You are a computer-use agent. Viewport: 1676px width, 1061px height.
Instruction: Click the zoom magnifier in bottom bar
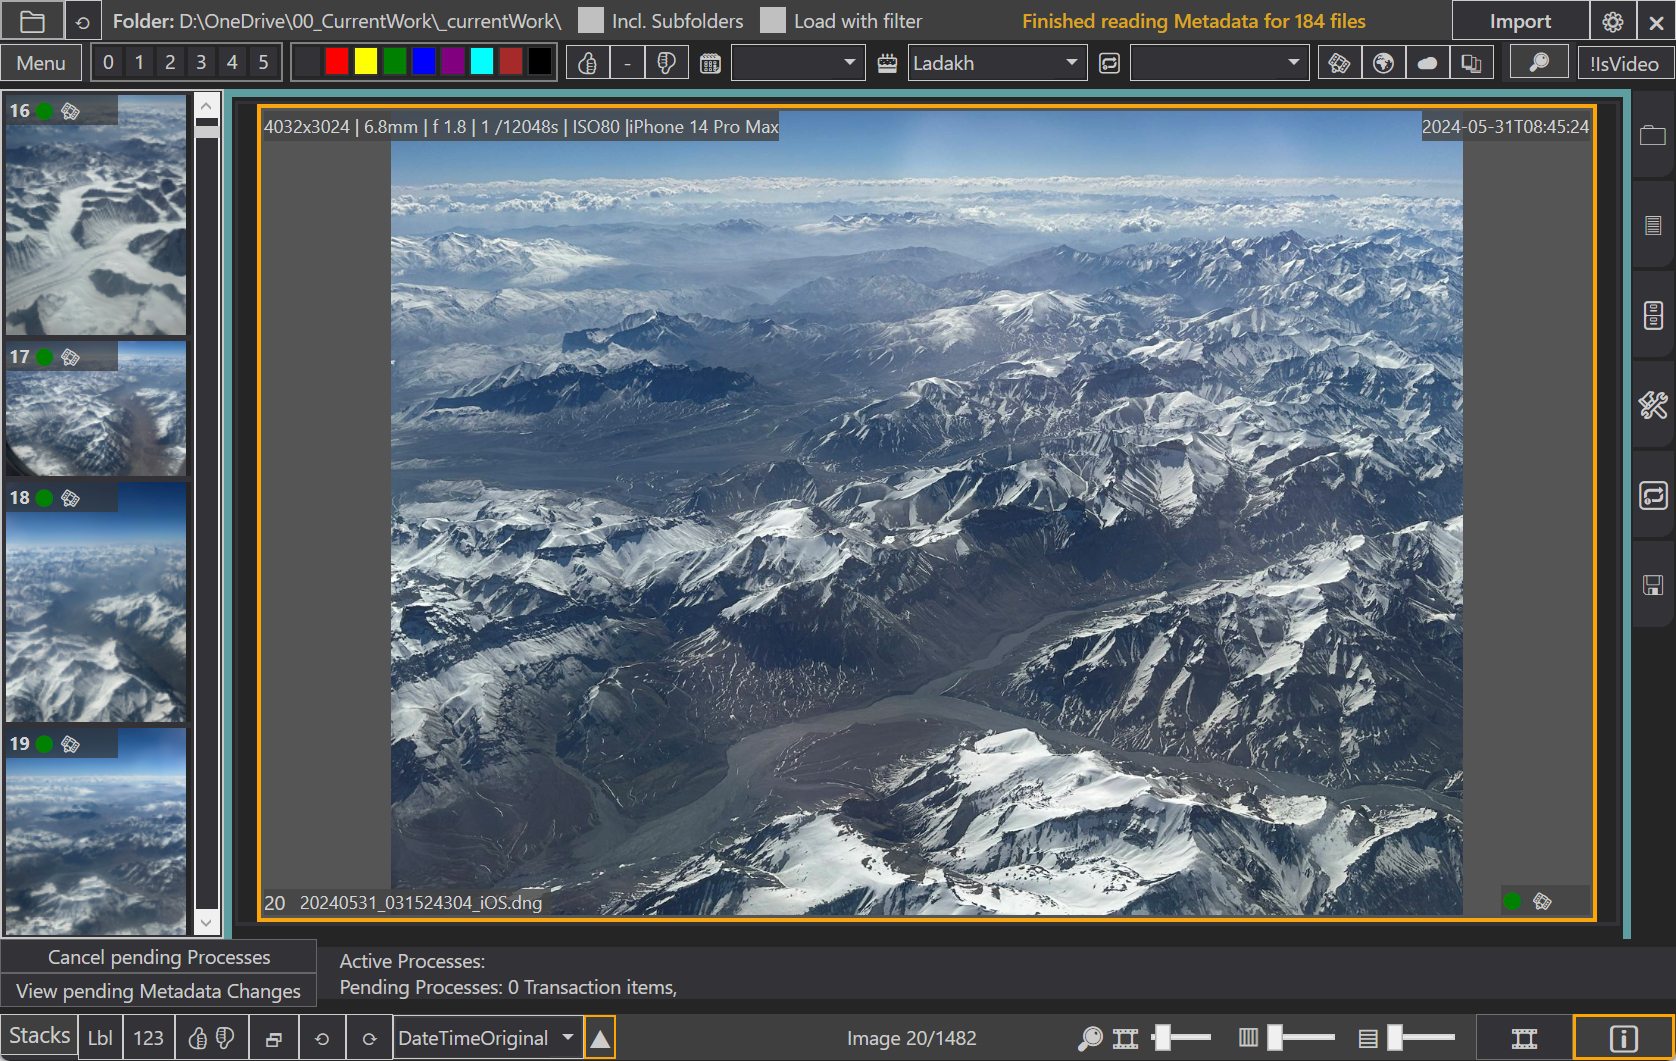pyautogui.click(x=1090, y=1038)
